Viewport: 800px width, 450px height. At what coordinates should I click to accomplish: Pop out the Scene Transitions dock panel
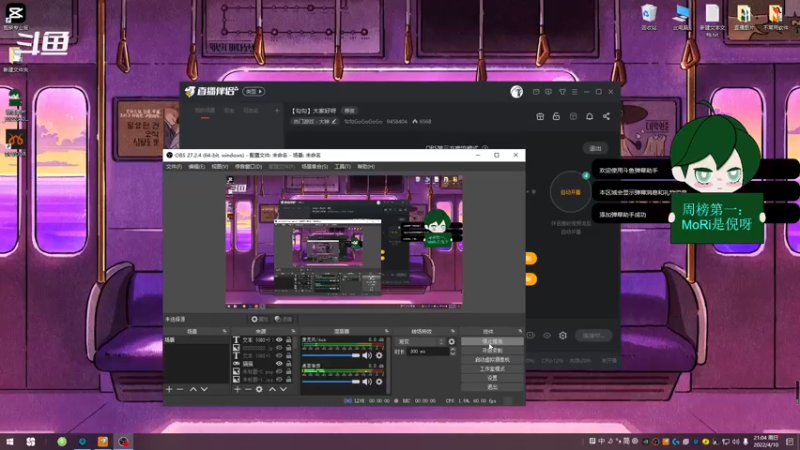pyautogui.click(x=453, y=332)
